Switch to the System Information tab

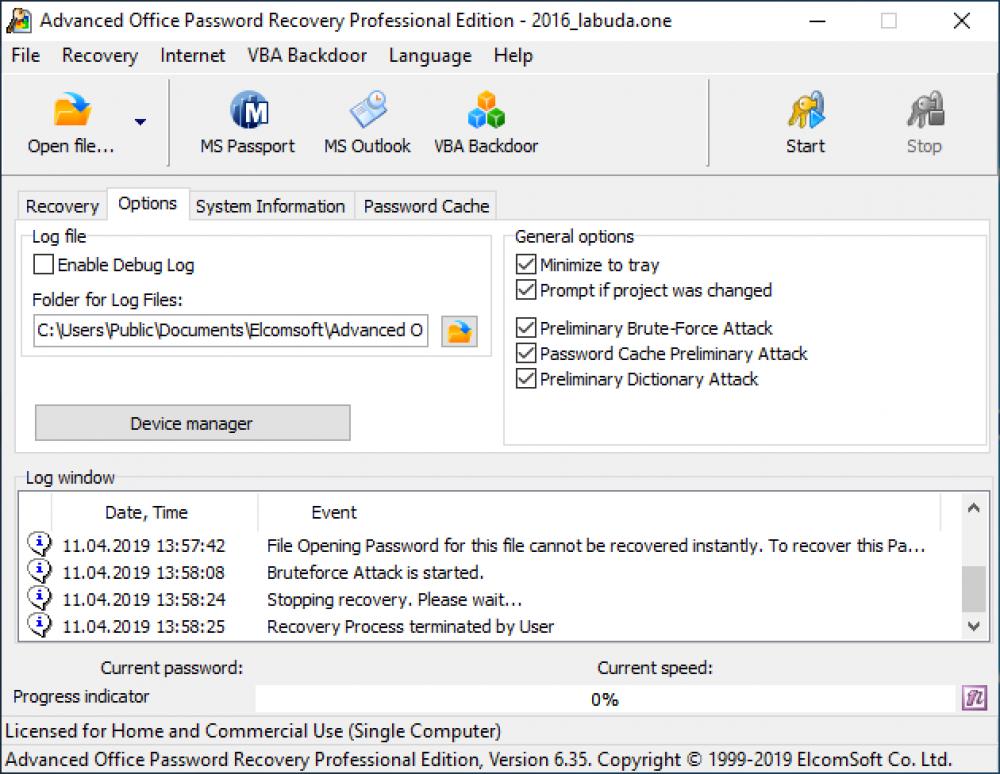pyautogui.click(x=270, y=206)
